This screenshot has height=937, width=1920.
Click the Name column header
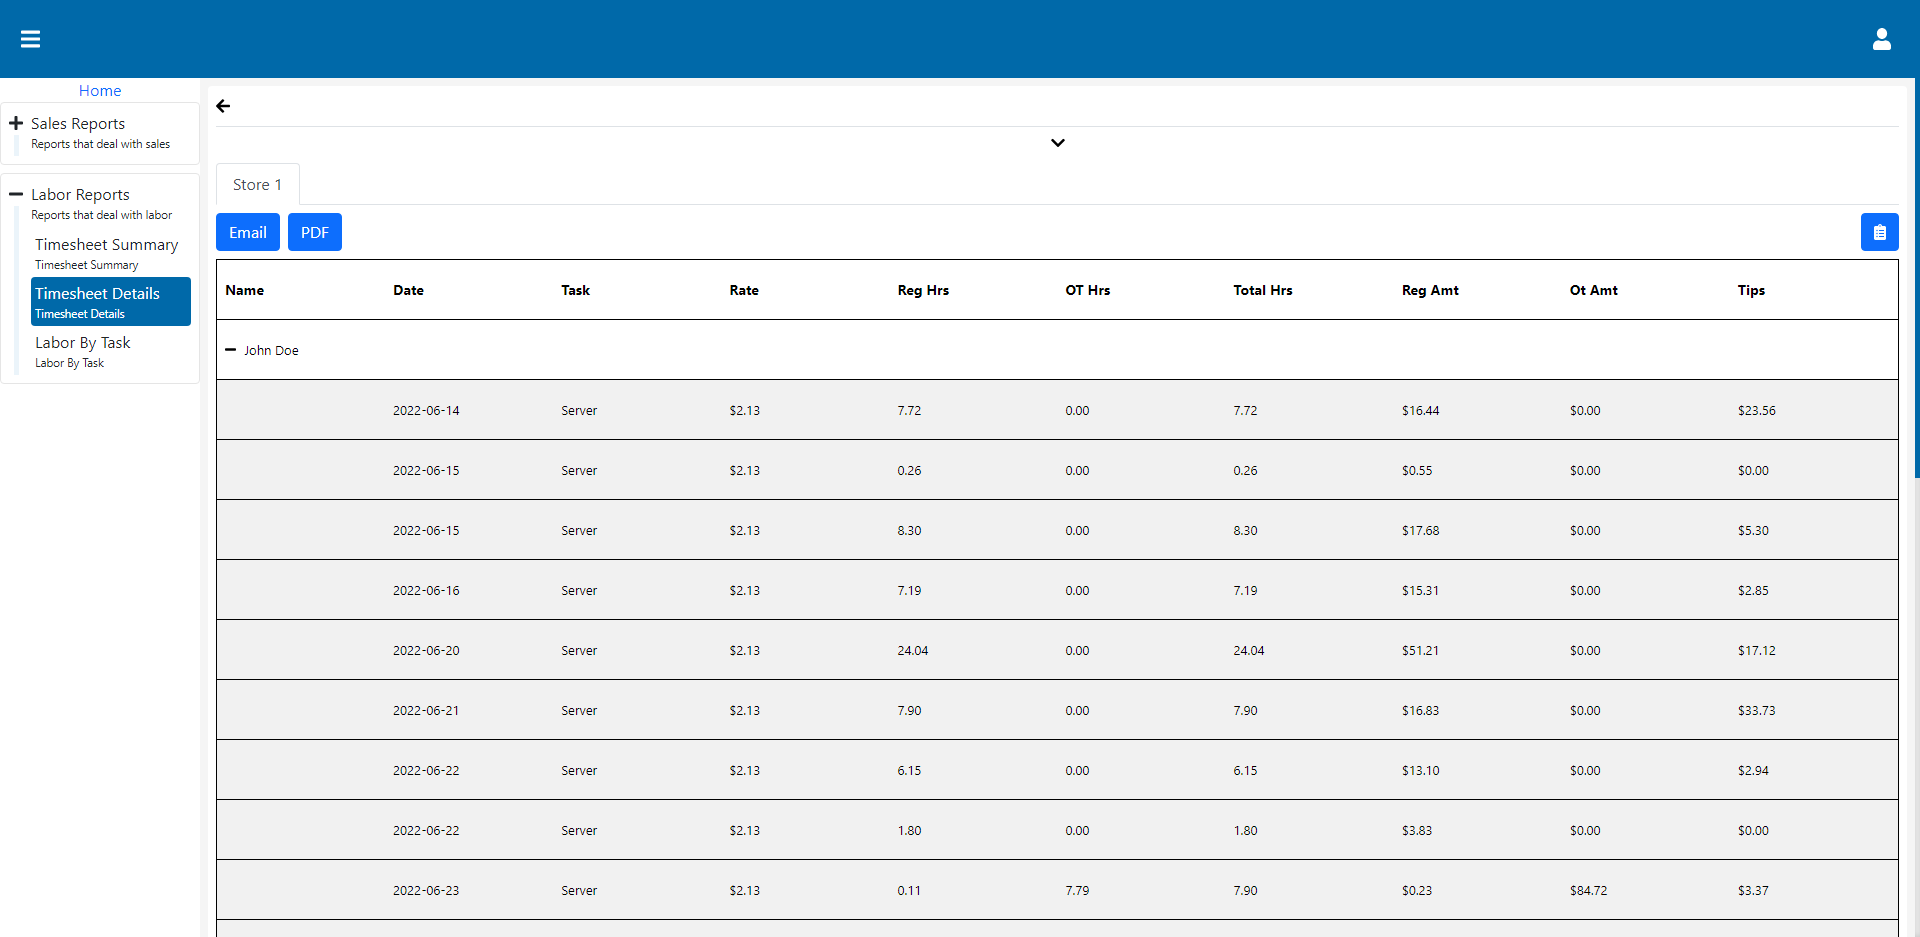[x=245, y=290]
